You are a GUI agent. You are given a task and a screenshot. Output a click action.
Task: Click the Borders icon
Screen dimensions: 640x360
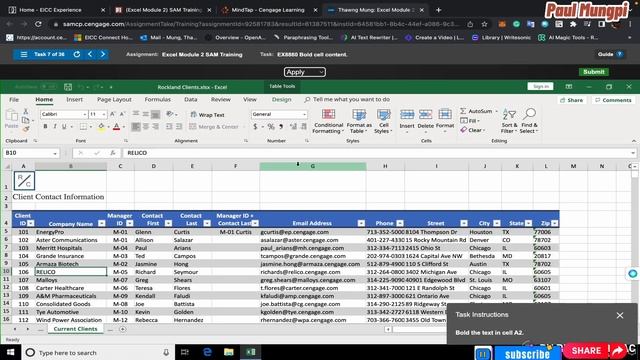pos(83,127)
